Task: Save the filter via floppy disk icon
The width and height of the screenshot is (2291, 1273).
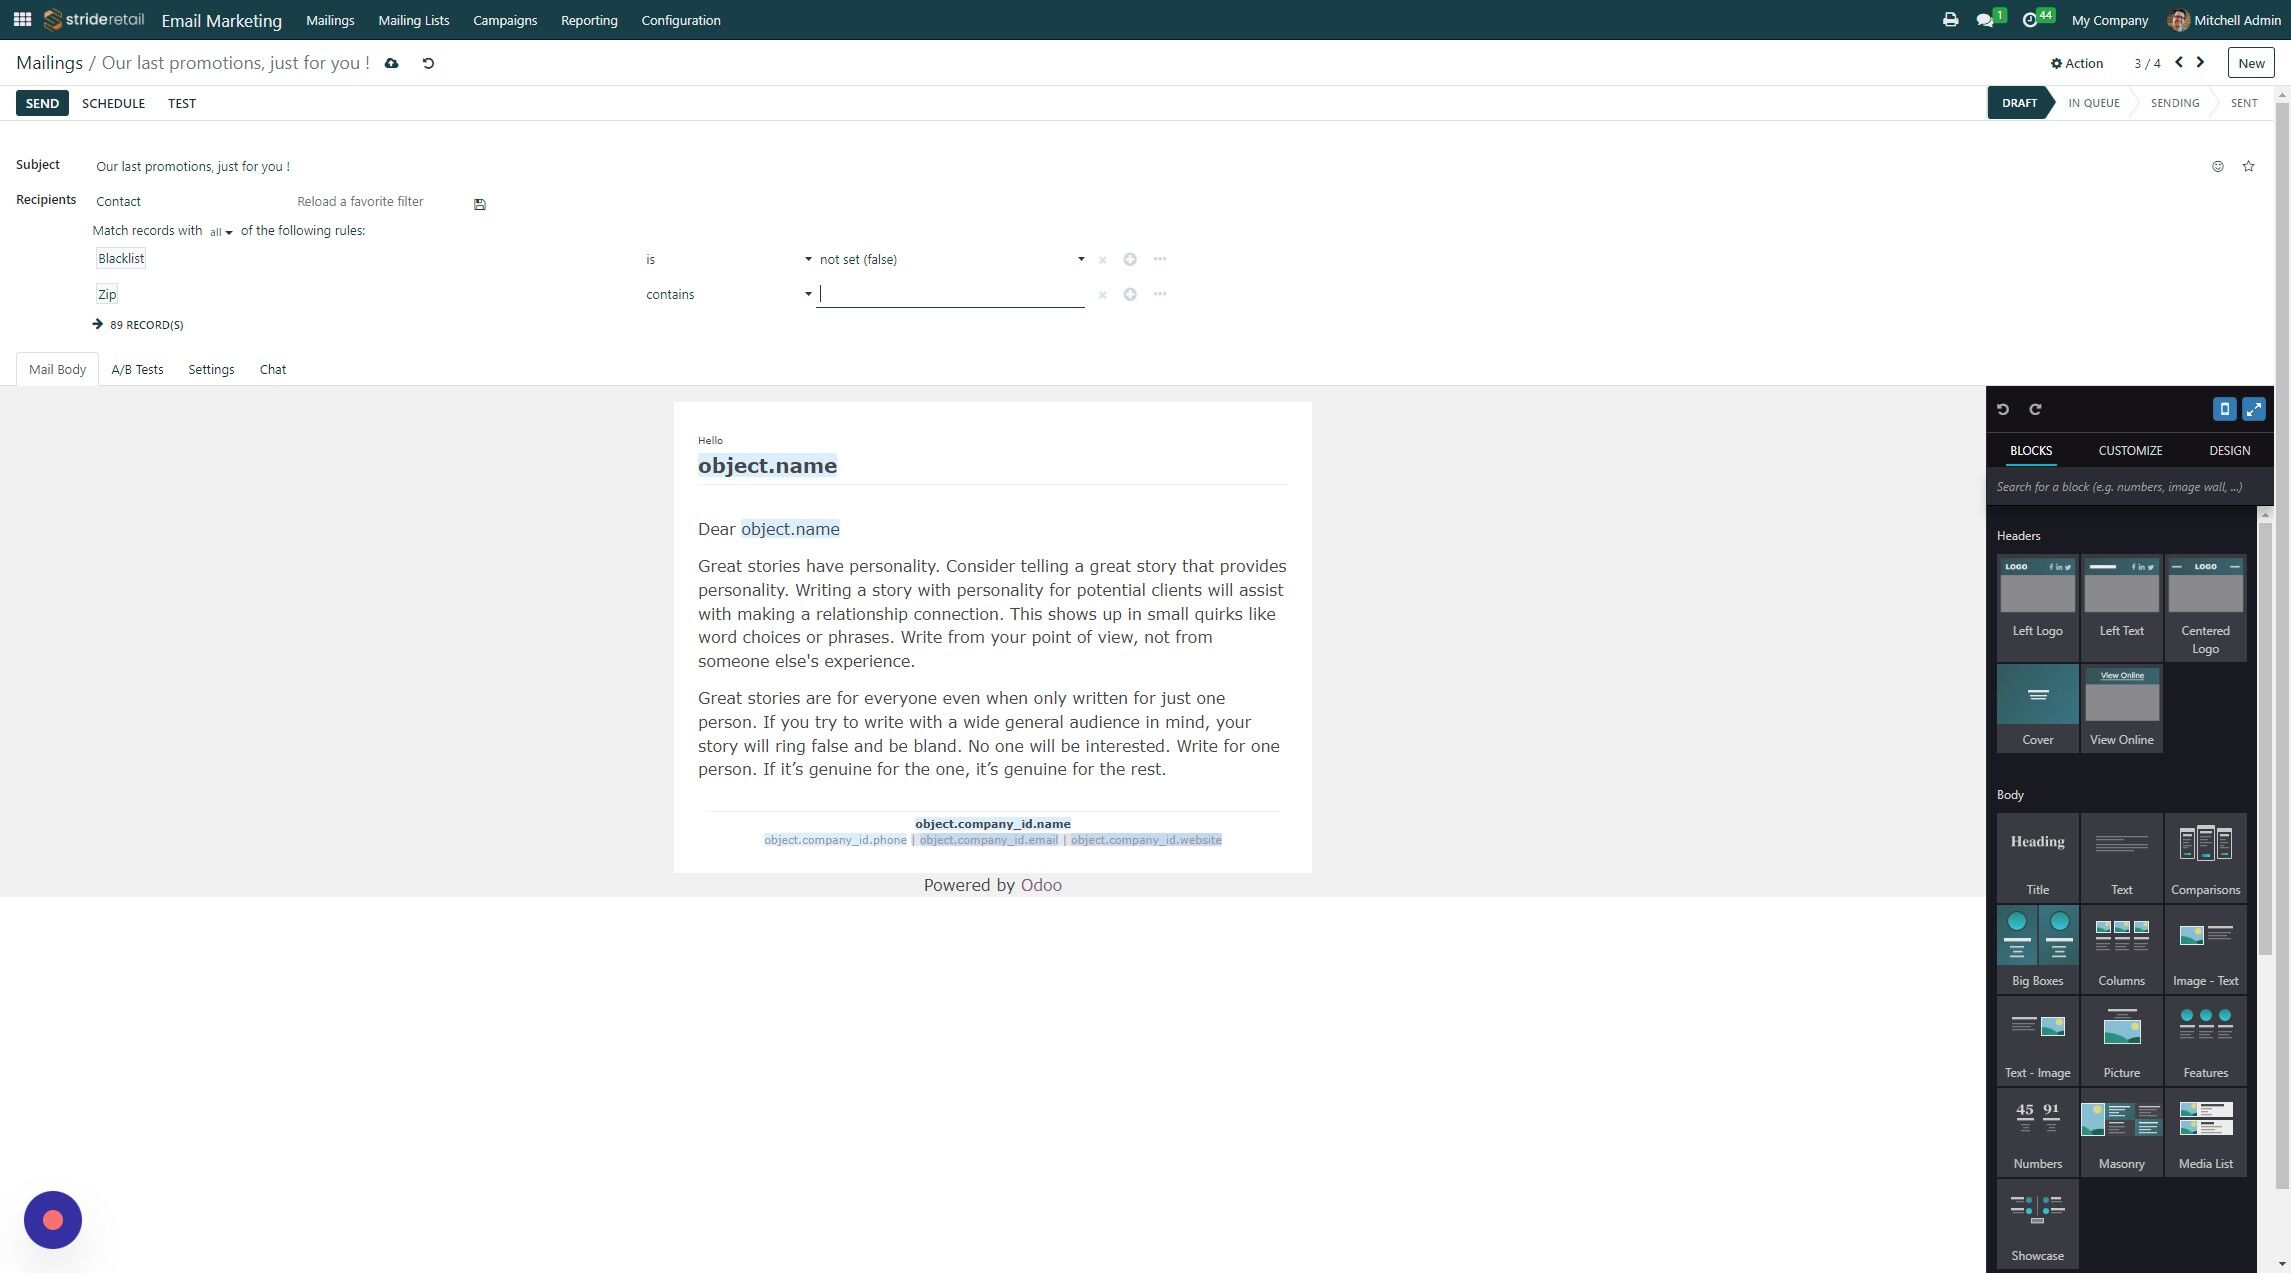Action: (480, 204)
